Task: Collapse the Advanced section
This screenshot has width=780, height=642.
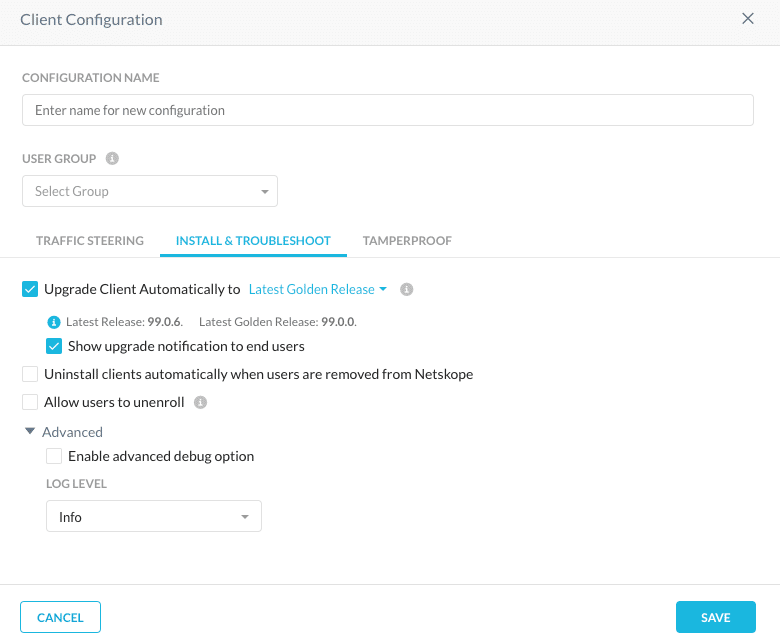Action: [x=64, y=432]
